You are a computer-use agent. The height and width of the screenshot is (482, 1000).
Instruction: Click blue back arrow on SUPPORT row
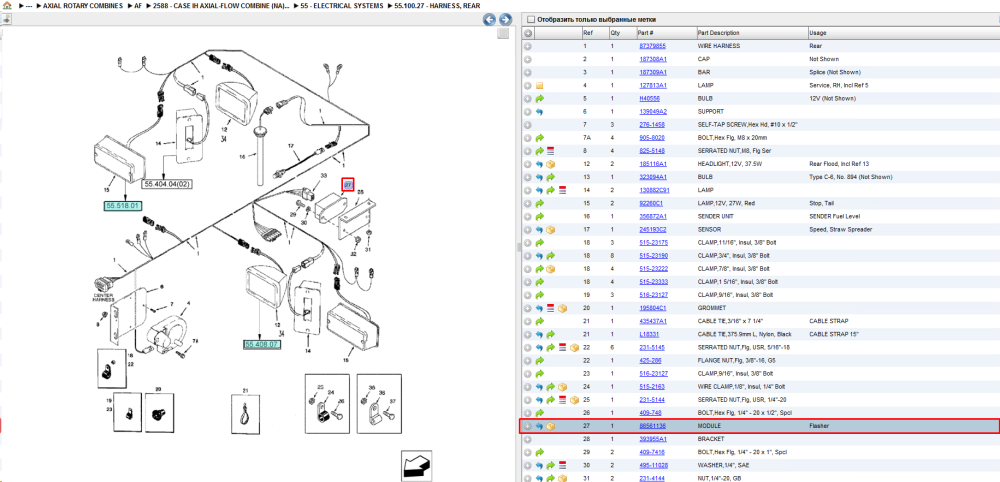point(540,112)
